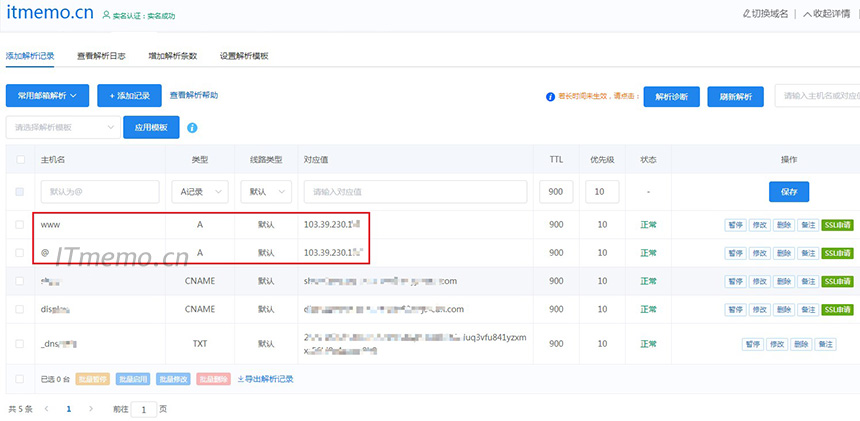Click the blue info icon beside 应用模板

[x=192, y=128]
